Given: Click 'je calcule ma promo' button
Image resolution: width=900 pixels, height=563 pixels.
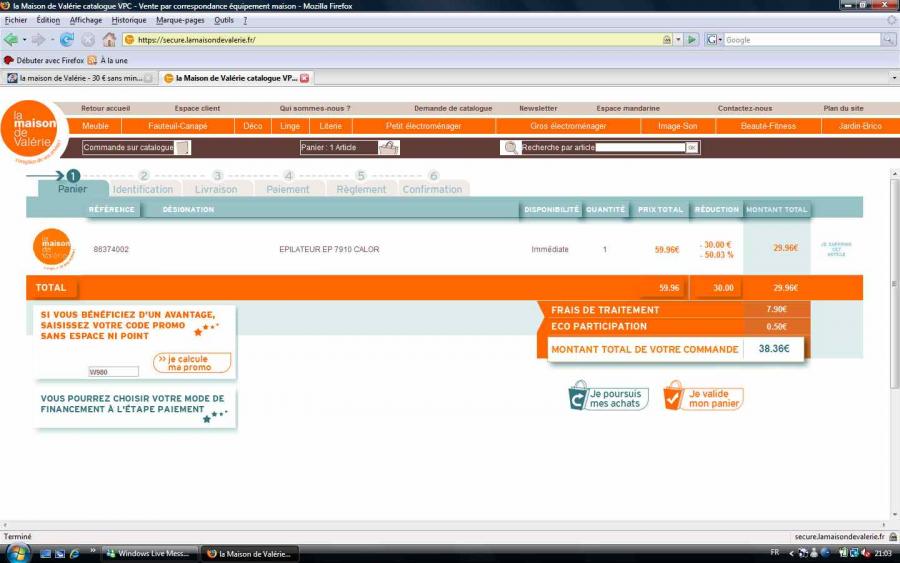Looking at the screenshot, I should 192,363.
